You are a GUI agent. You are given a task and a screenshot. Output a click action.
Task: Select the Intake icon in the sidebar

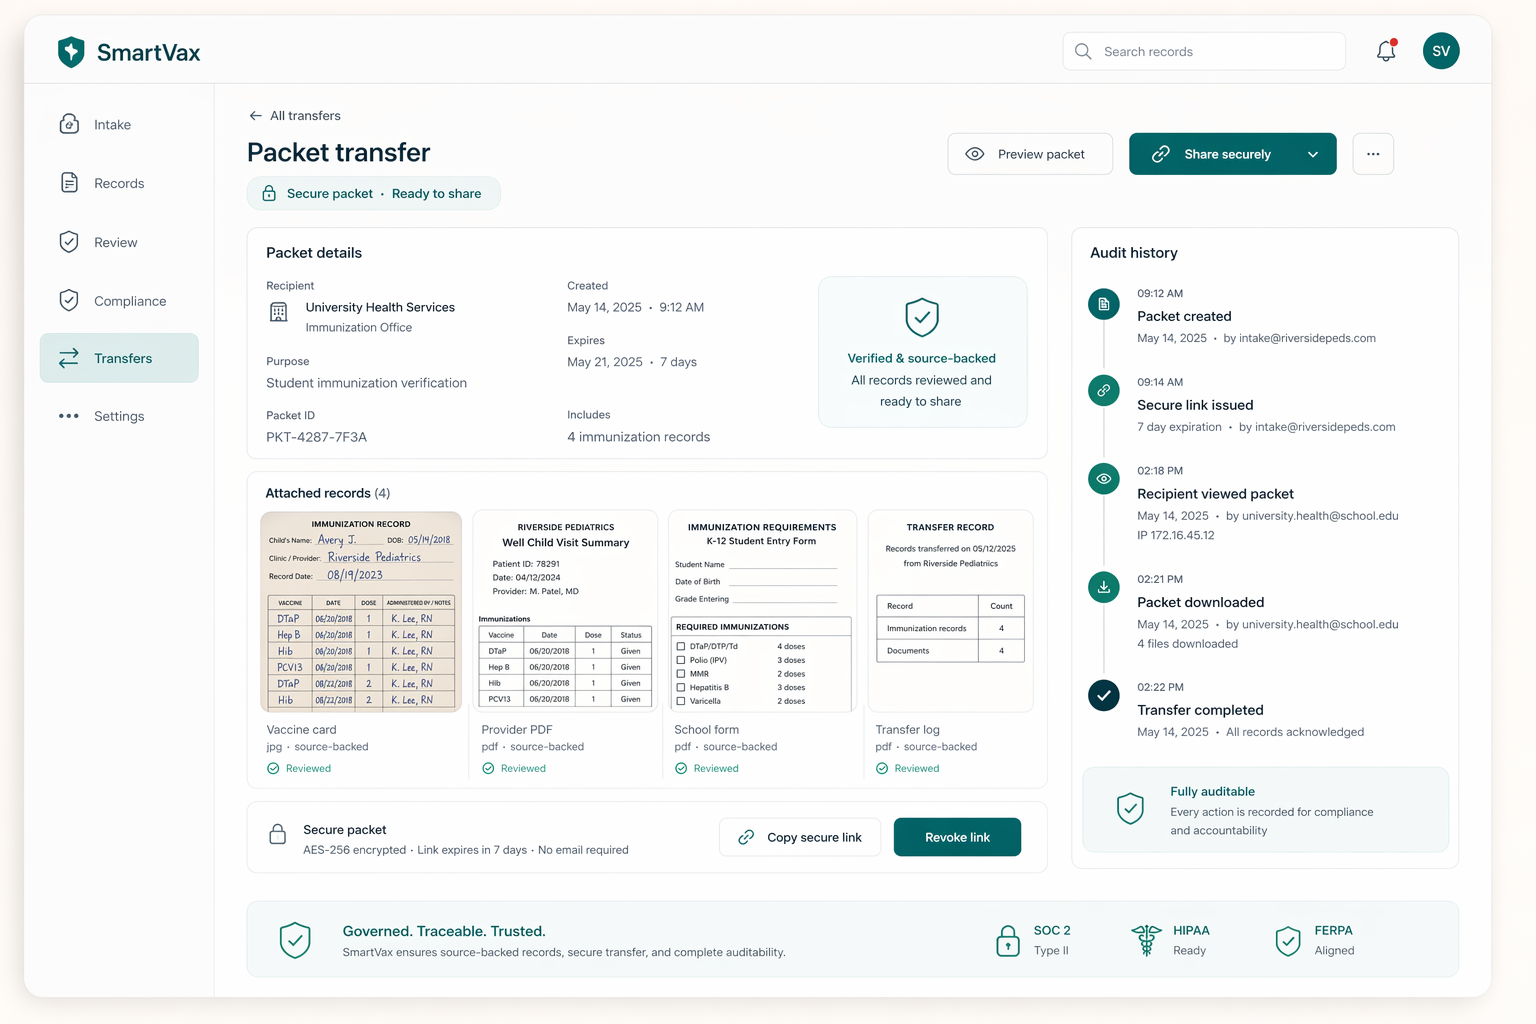tap(68, 124)
